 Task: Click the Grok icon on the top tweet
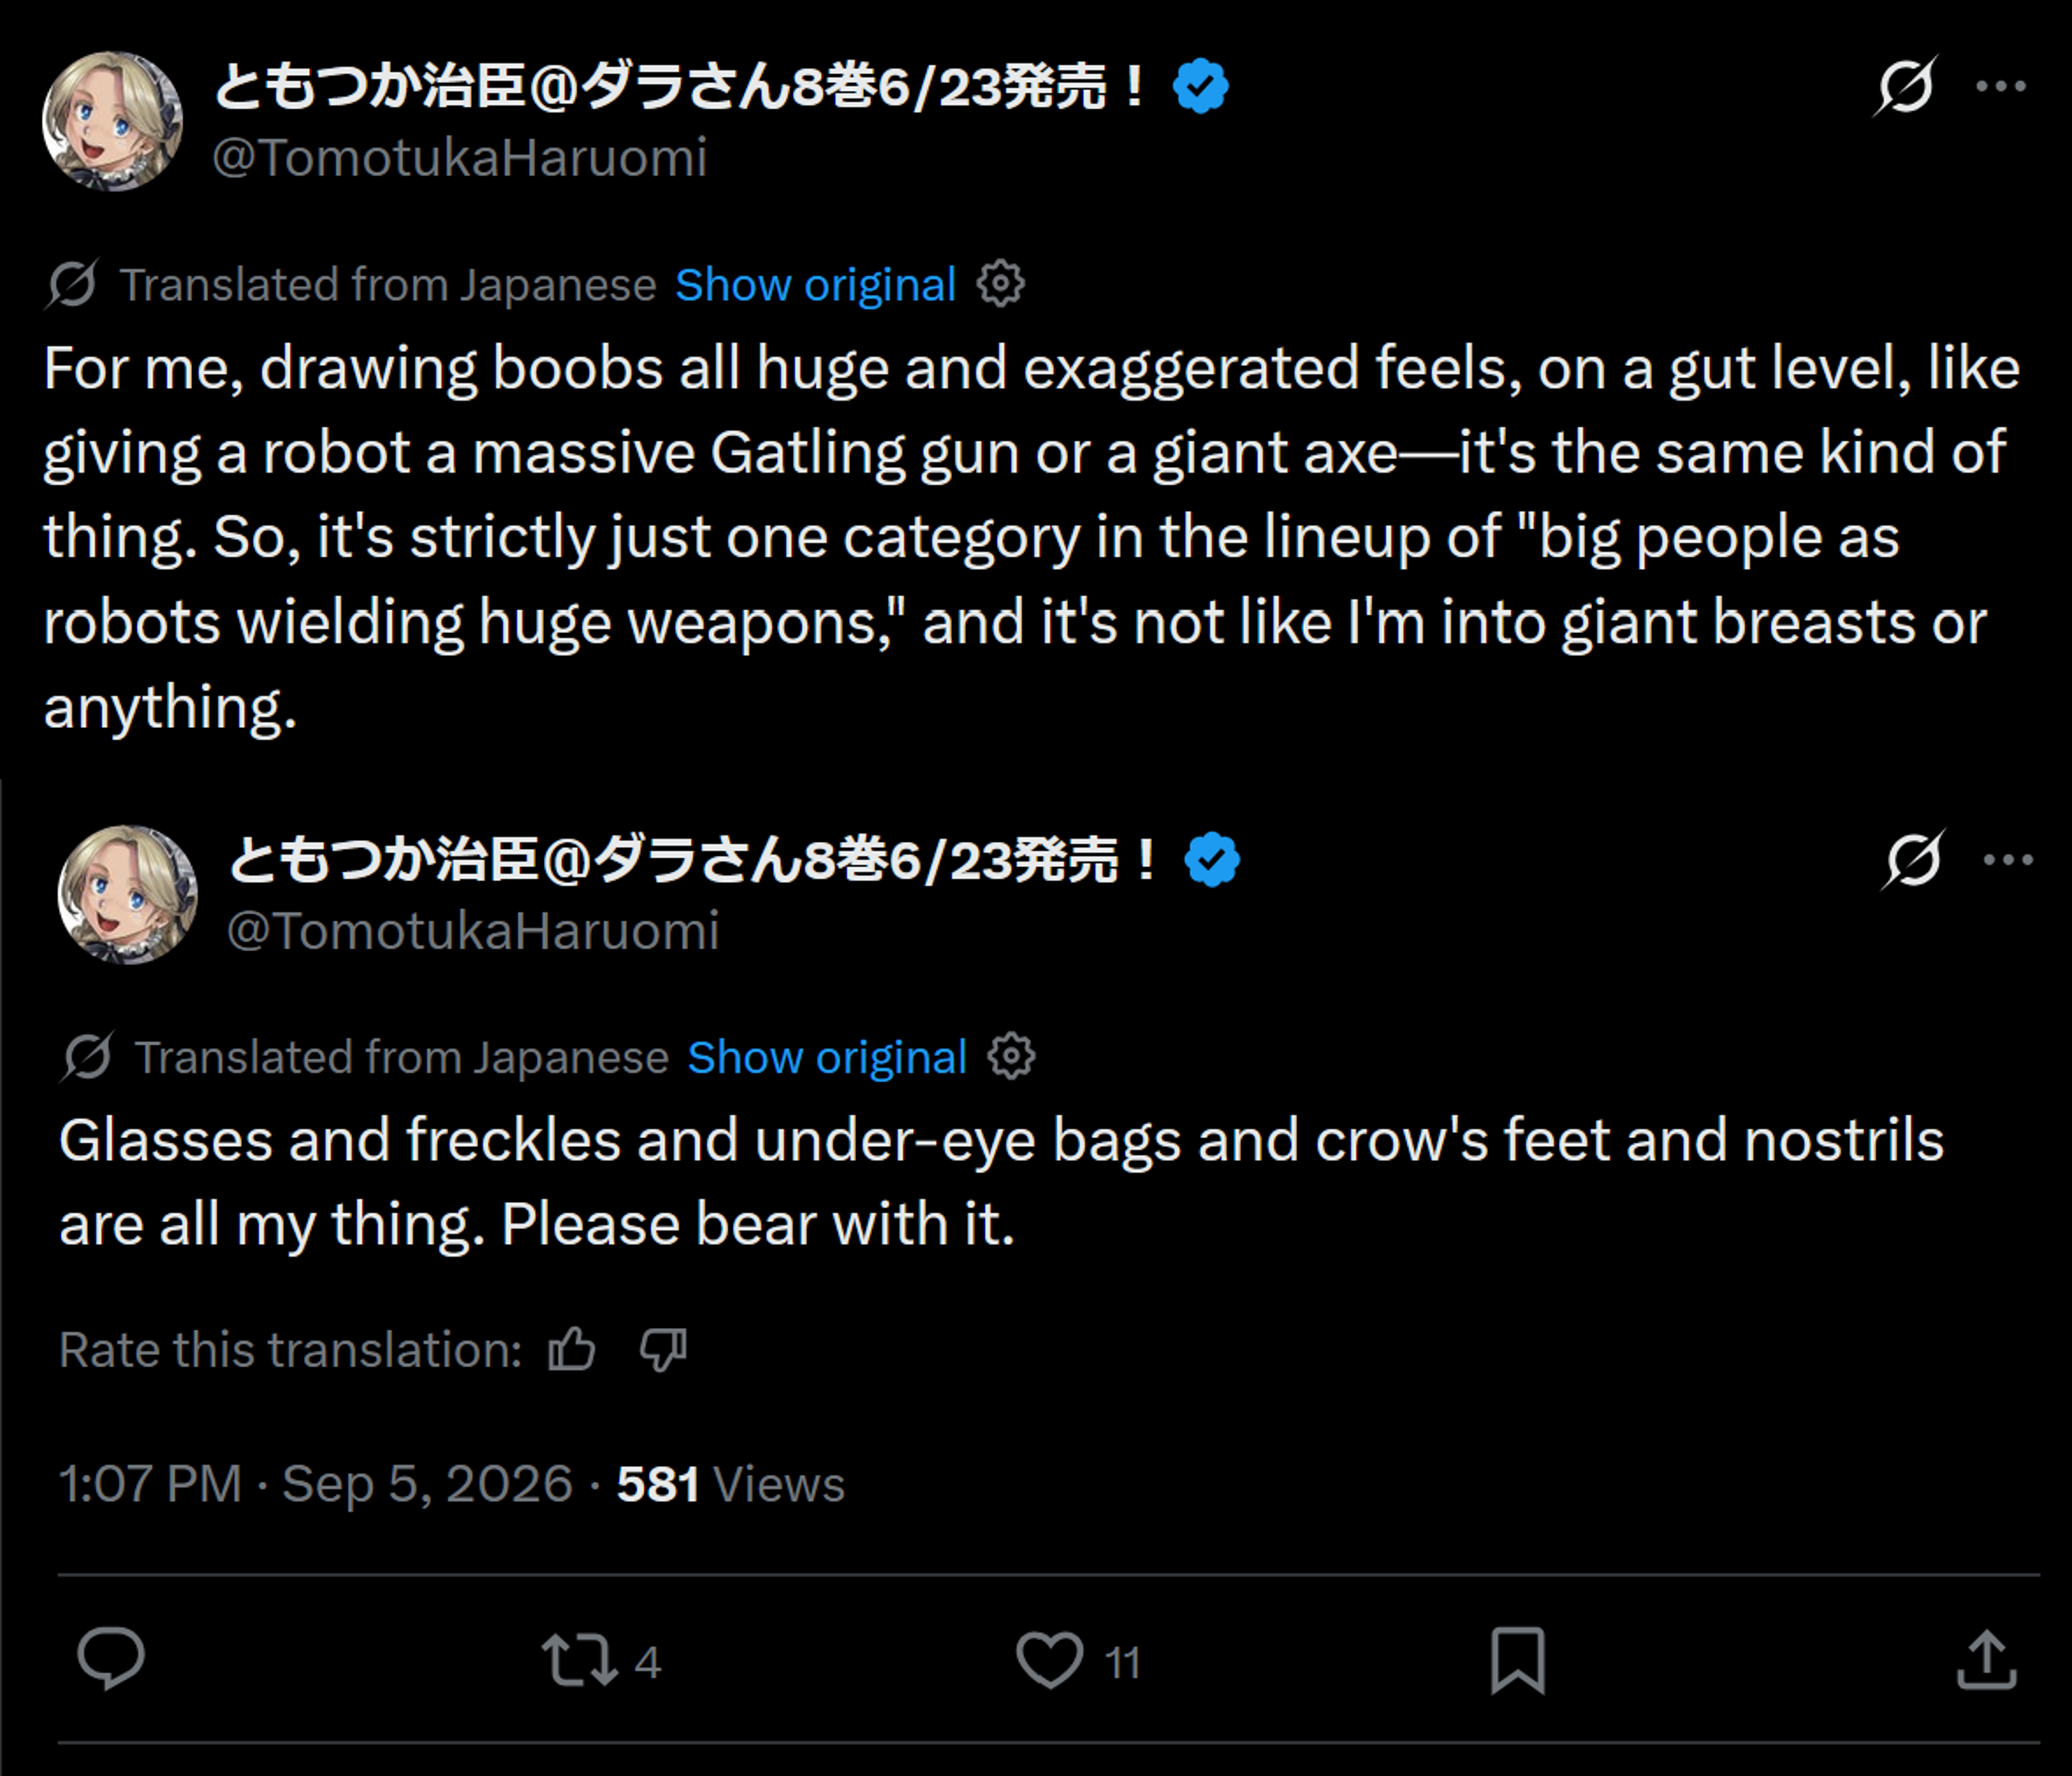[1905, 87]
